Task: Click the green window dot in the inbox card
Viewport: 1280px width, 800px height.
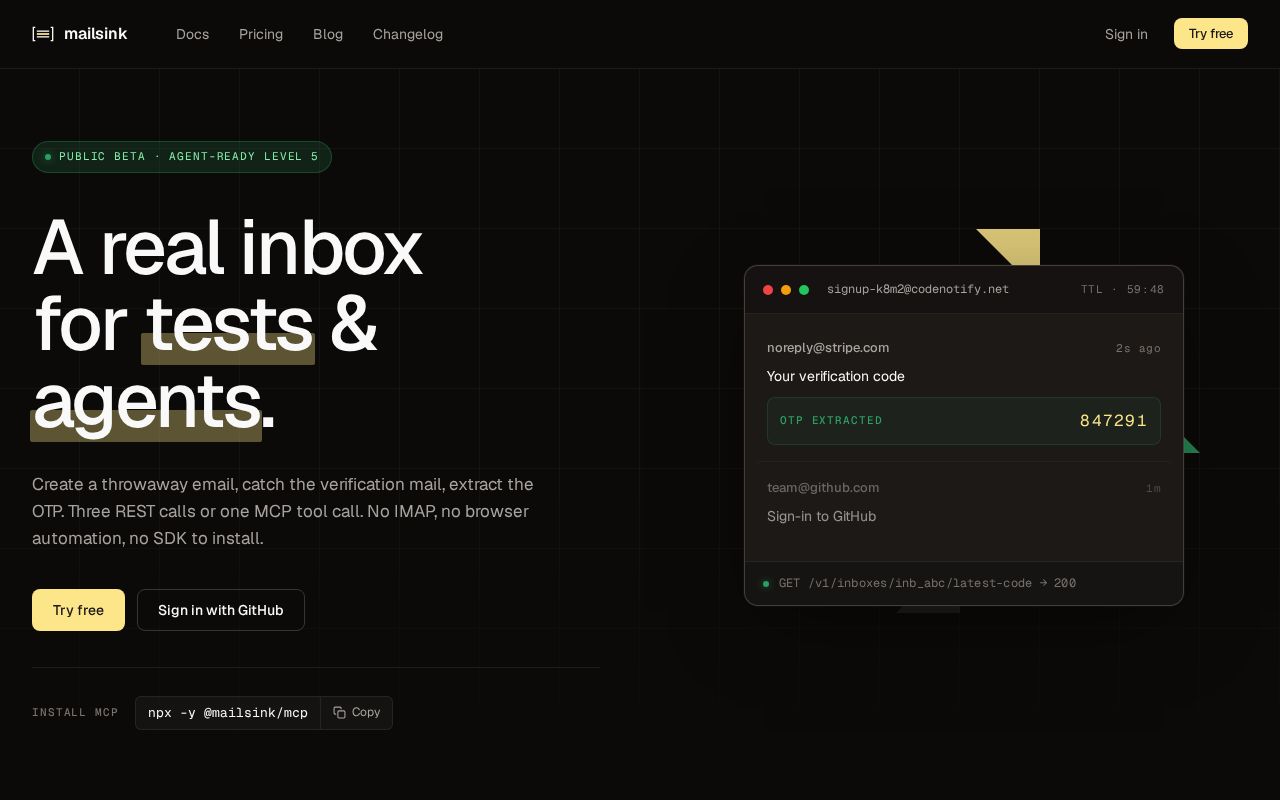Action: (804, 290)
